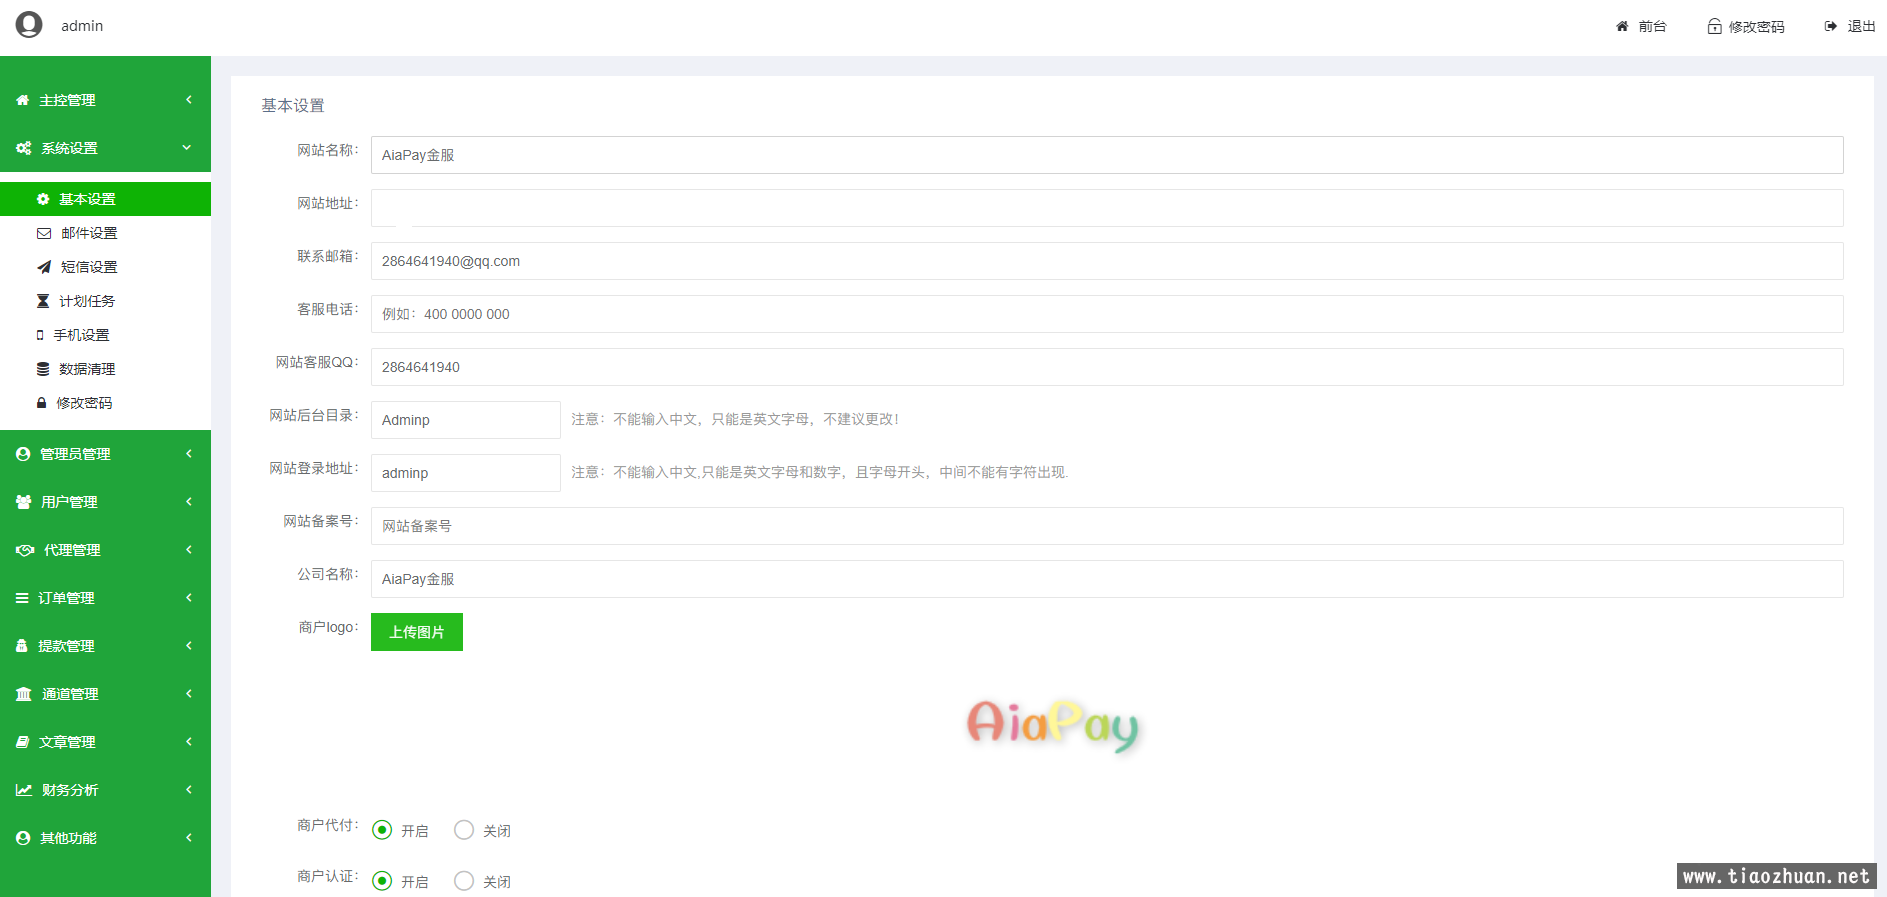Click the book icon of 文章管理
The image size is (1887, 897).
pos(23,742)
